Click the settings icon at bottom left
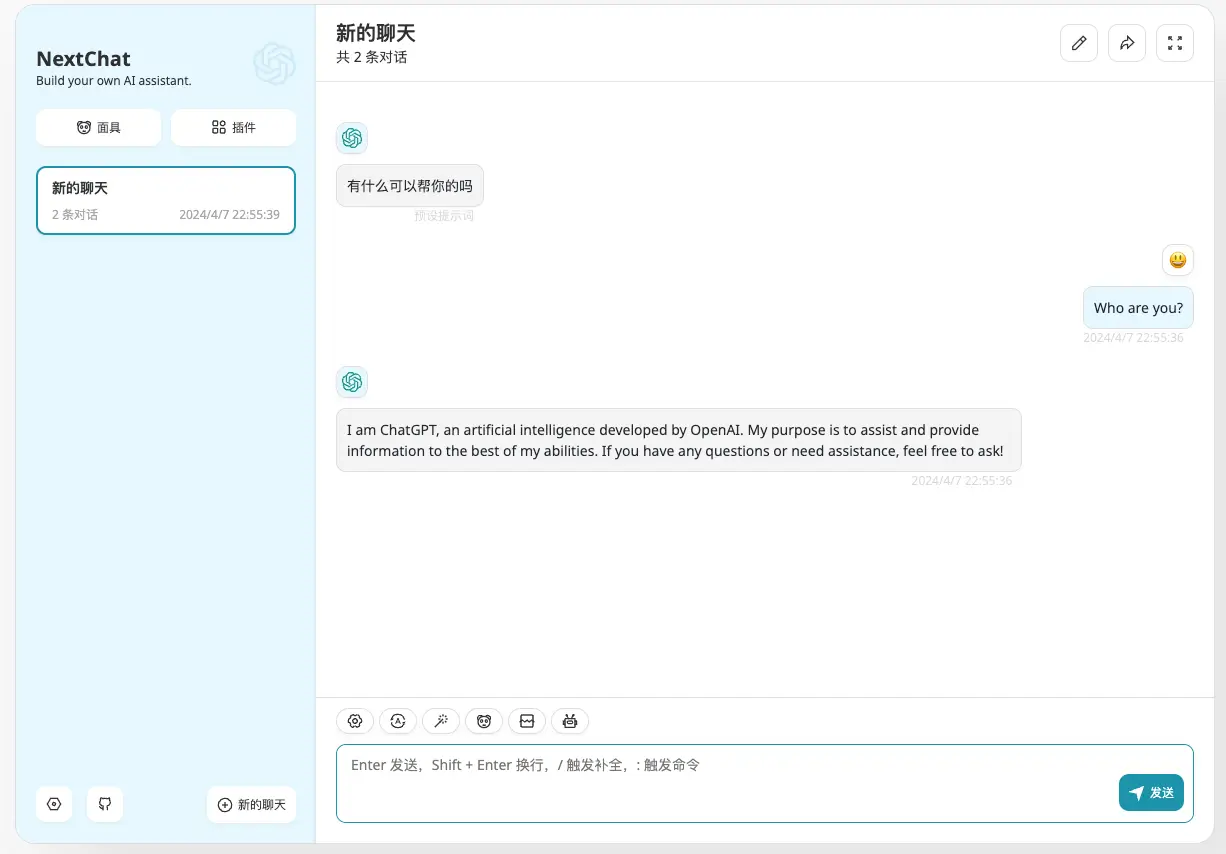The image size is (1226, 854). [x=54, y=804]
